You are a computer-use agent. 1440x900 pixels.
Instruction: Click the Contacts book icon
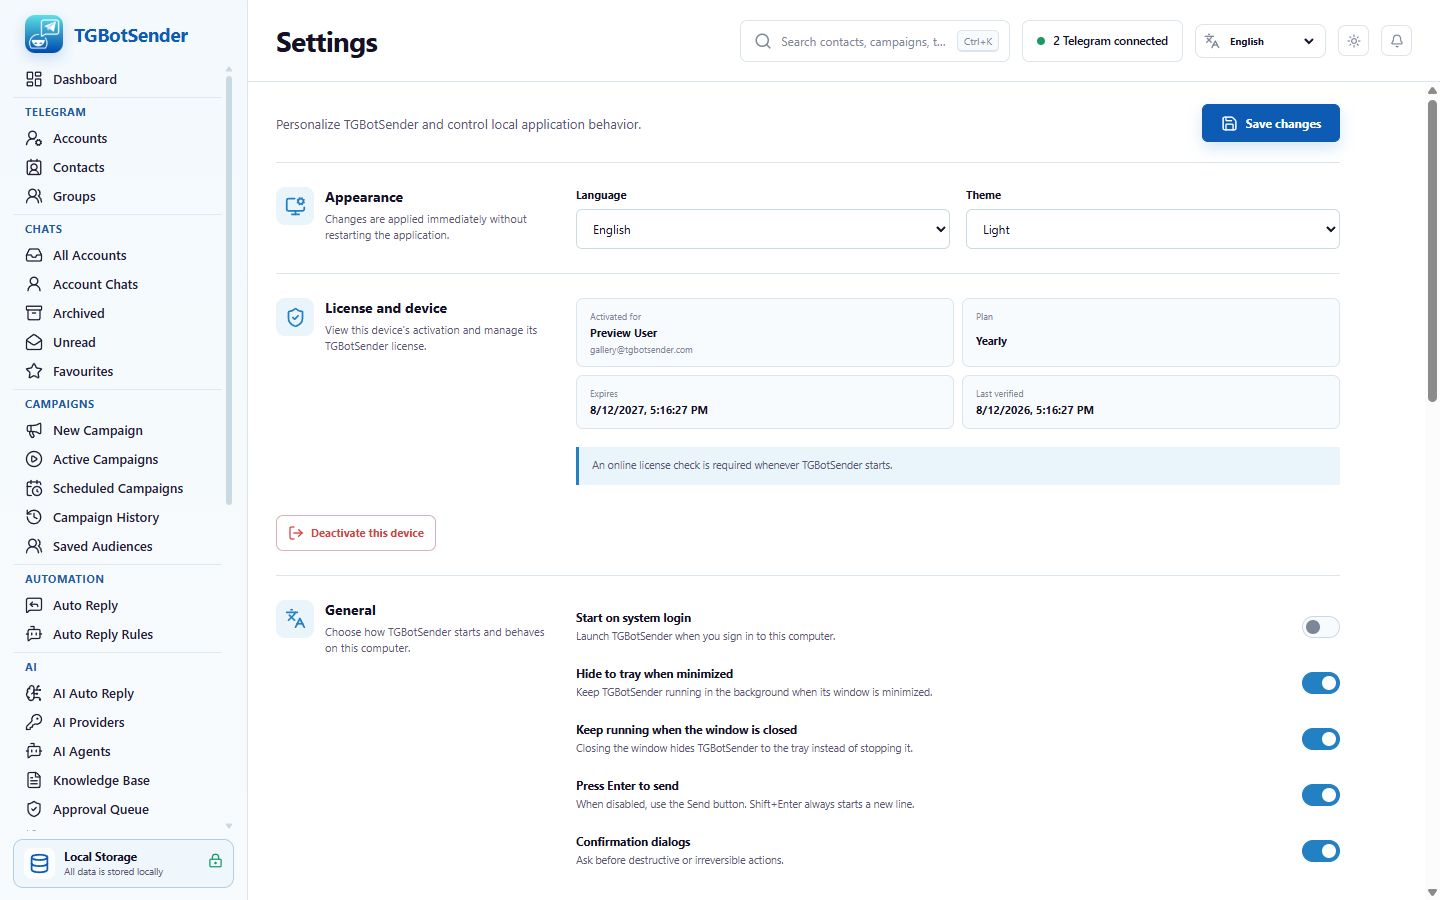[34, 167]
